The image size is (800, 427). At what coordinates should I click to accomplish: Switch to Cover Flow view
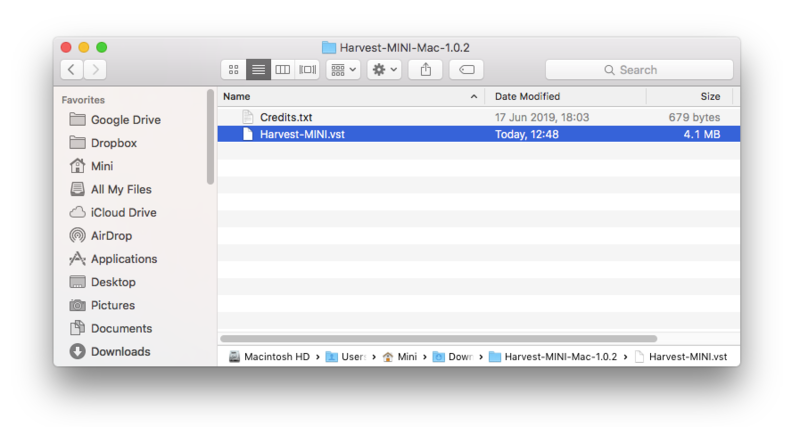(x=307, y=69)
